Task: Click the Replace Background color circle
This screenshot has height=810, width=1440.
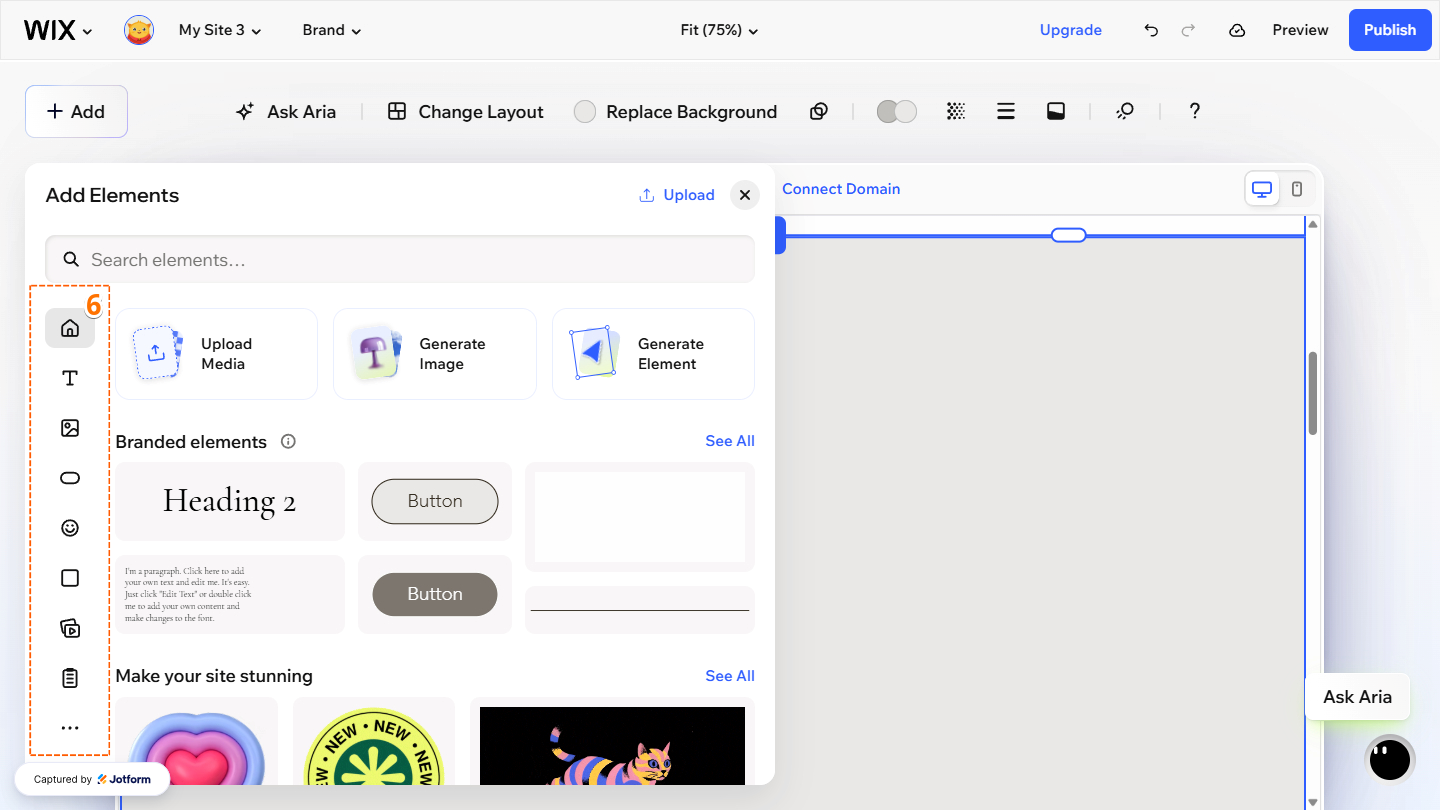Action: (585, 111)
